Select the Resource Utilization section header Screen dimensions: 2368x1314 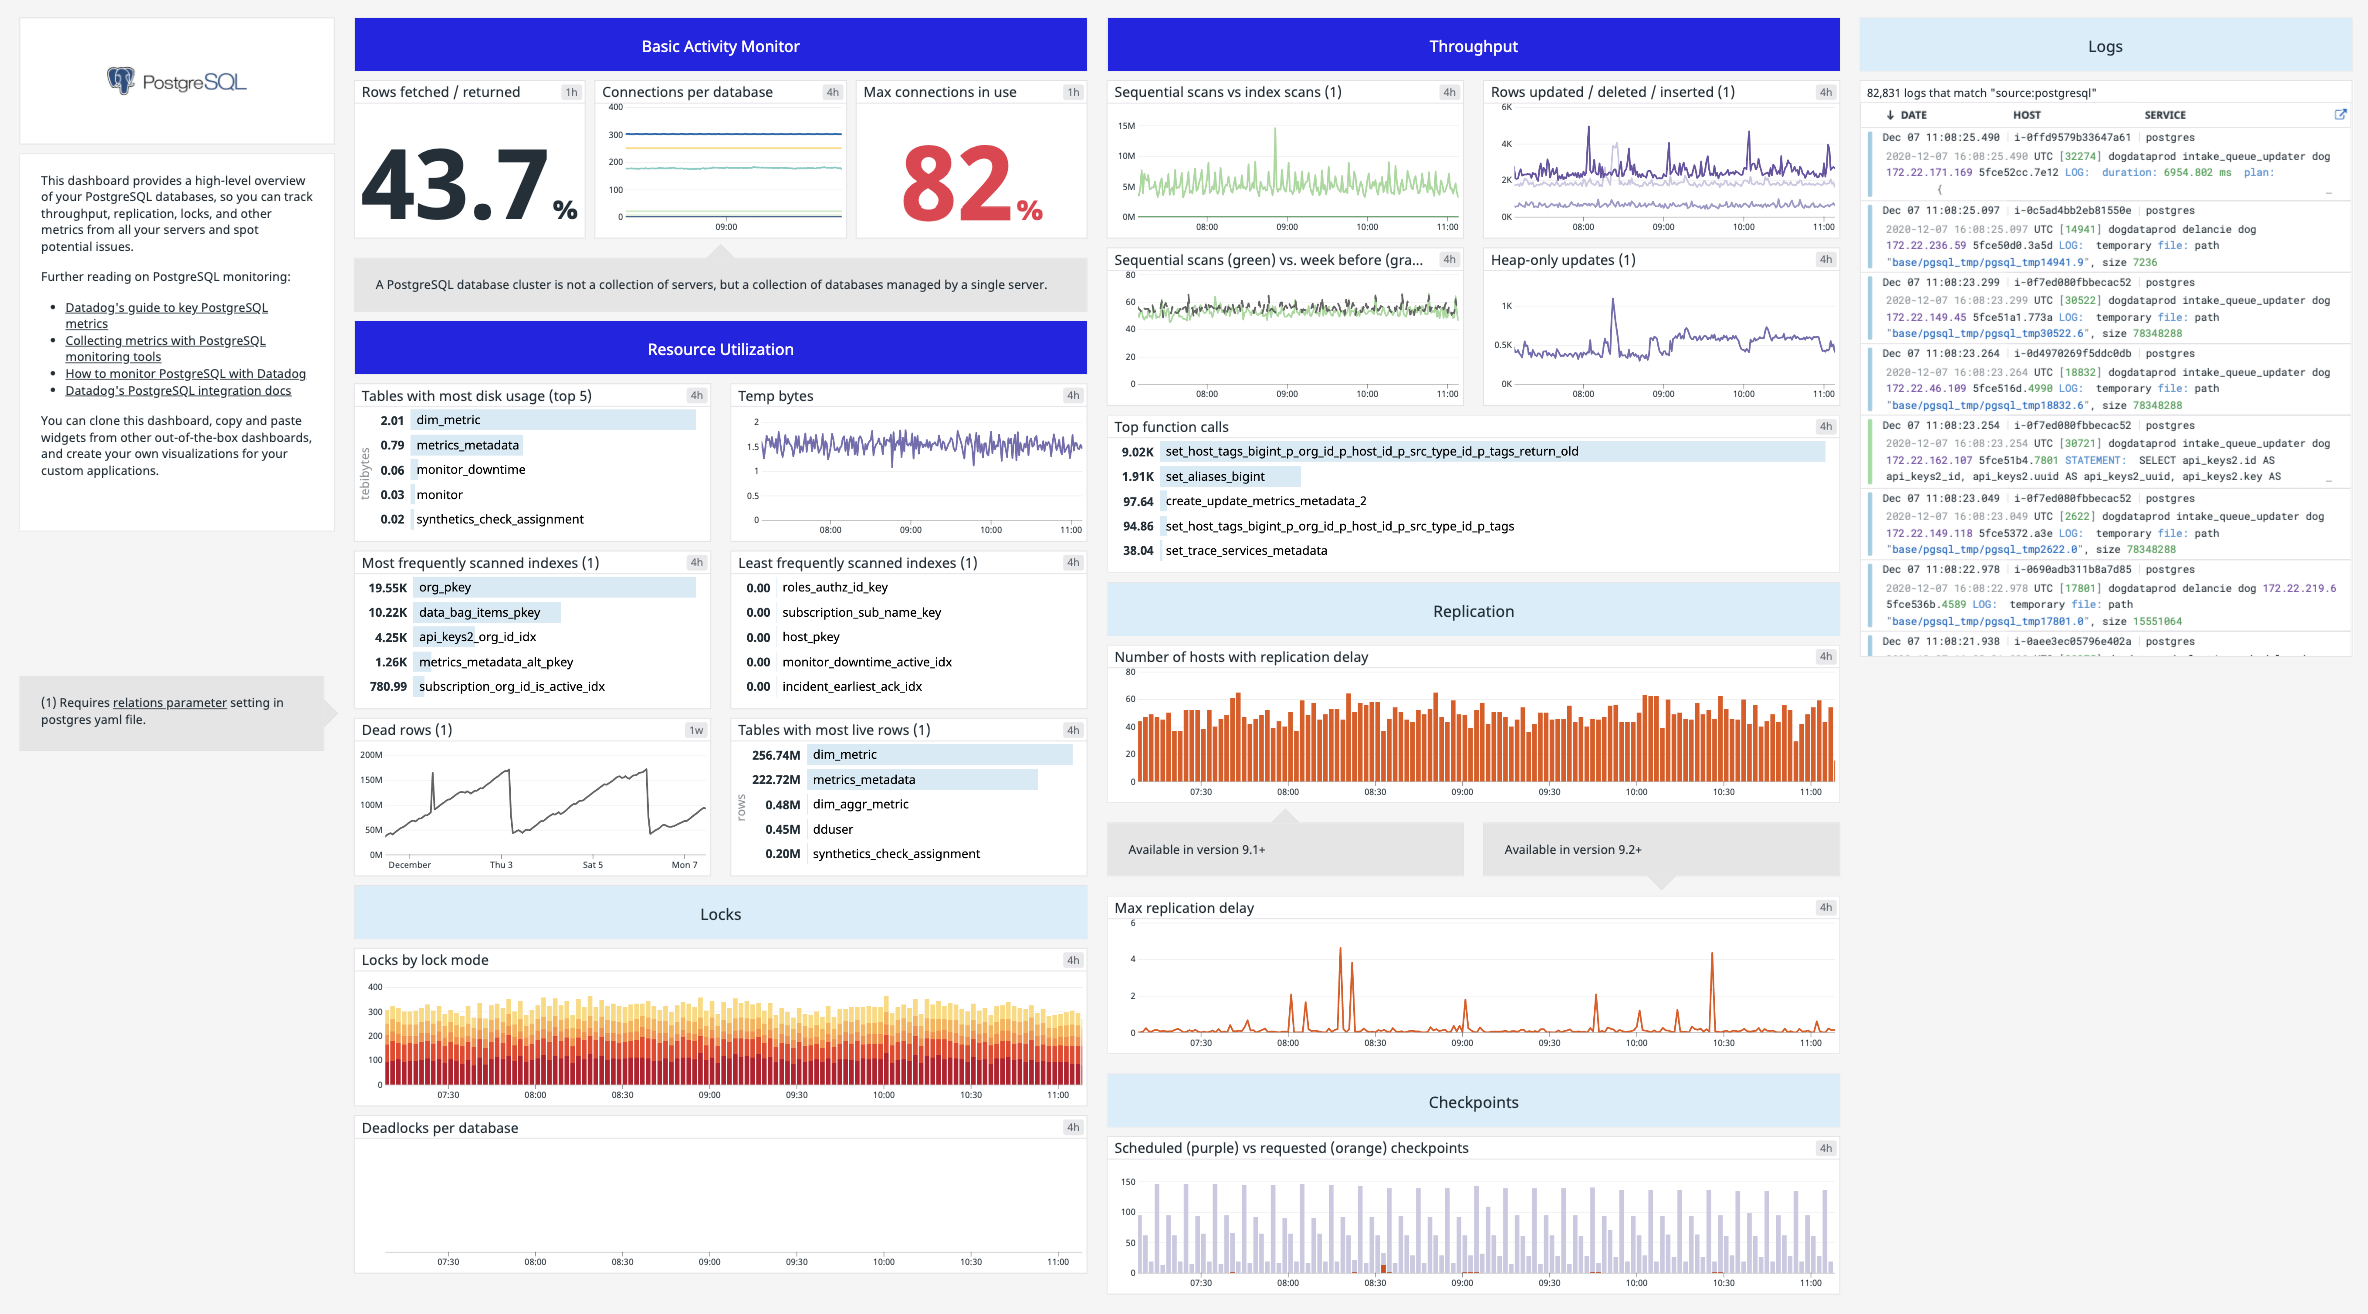720,349
